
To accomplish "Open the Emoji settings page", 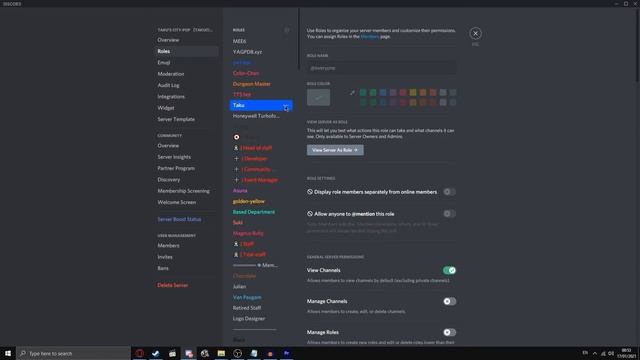I will click(x=164, y=63).
